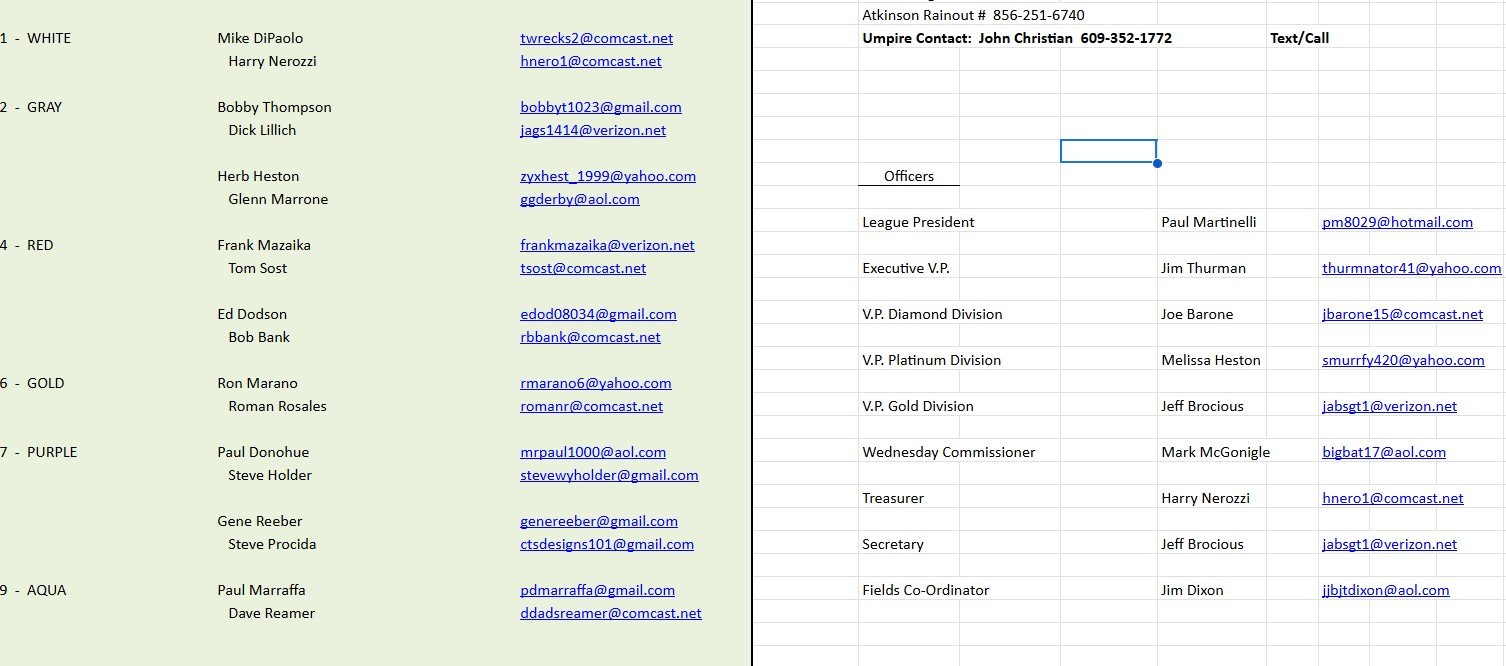Click ctsdesigns101@gmail.com link
The width and height of the screenshot is (1506, 666).
pos(607,544)
